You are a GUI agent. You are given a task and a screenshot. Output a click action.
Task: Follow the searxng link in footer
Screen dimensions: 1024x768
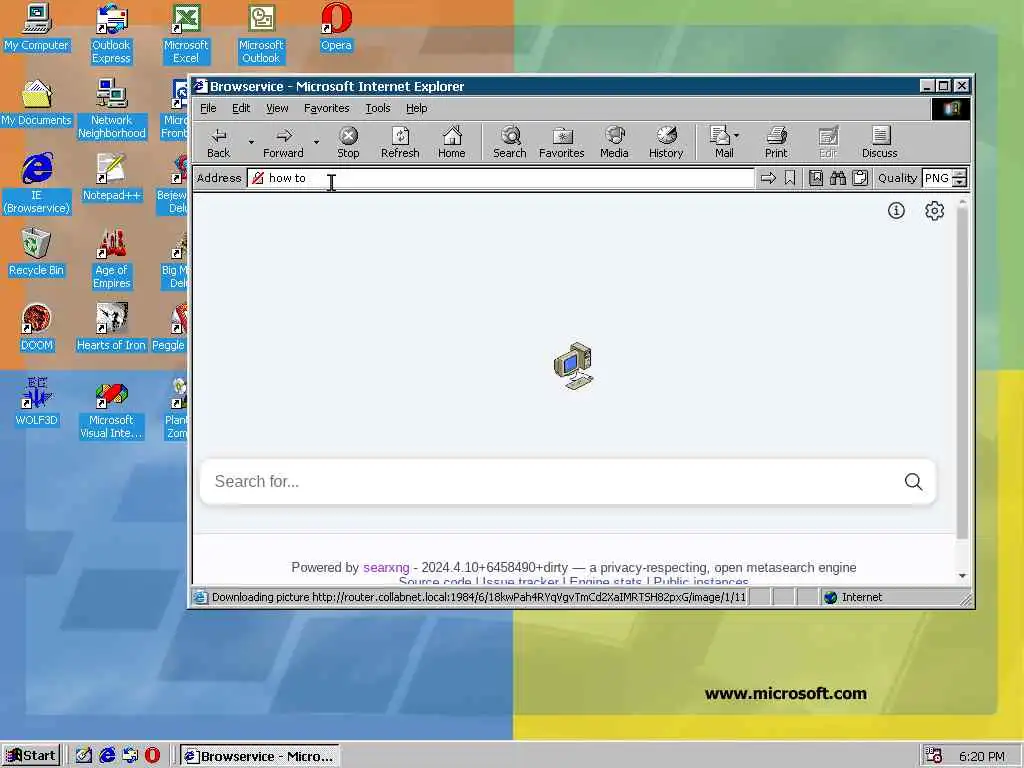point(386,568)
